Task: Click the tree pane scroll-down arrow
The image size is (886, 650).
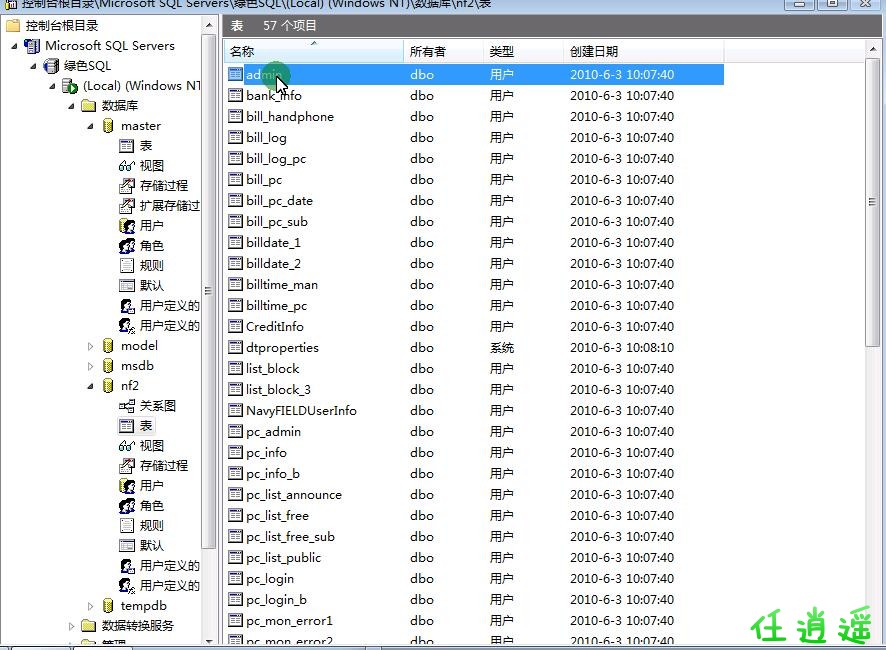Action: 209,641
